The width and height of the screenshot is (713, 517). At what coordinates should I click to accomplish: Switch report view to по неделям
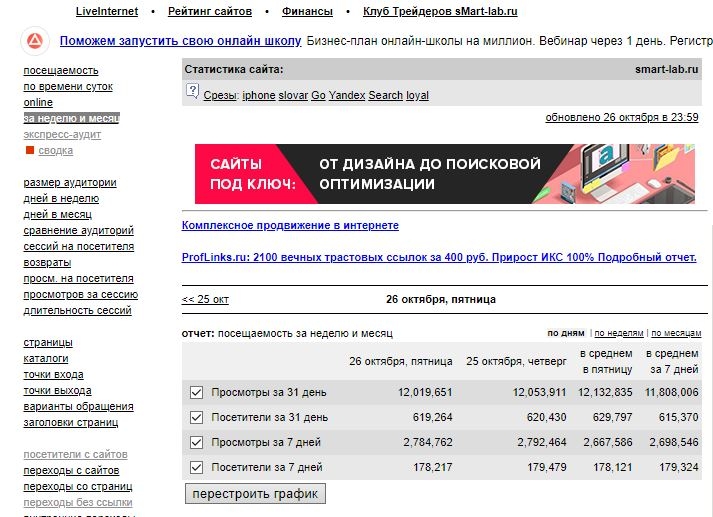(619, 333)
